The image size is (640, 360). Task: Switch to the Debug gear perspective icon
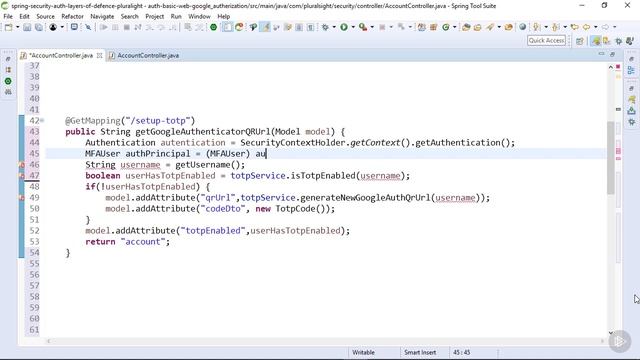619,41
